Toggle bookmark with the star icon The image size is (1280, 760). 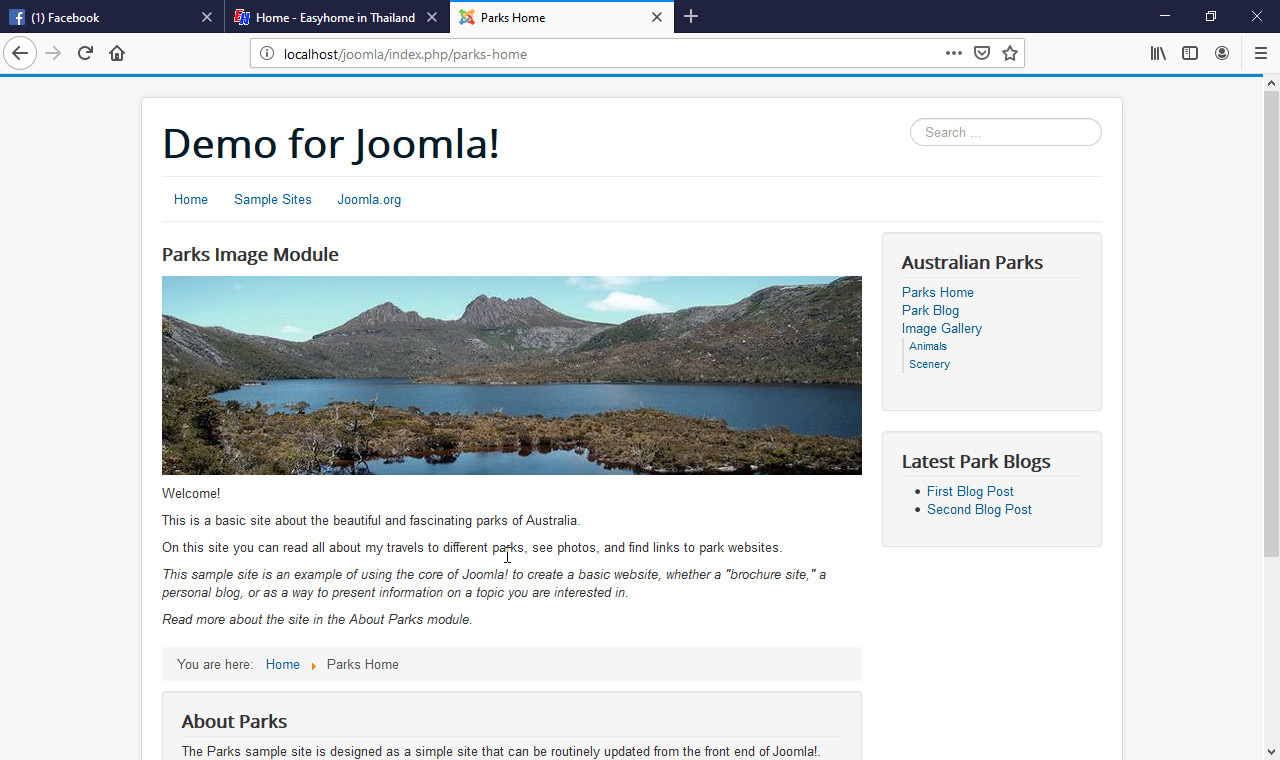(1010, 53)
